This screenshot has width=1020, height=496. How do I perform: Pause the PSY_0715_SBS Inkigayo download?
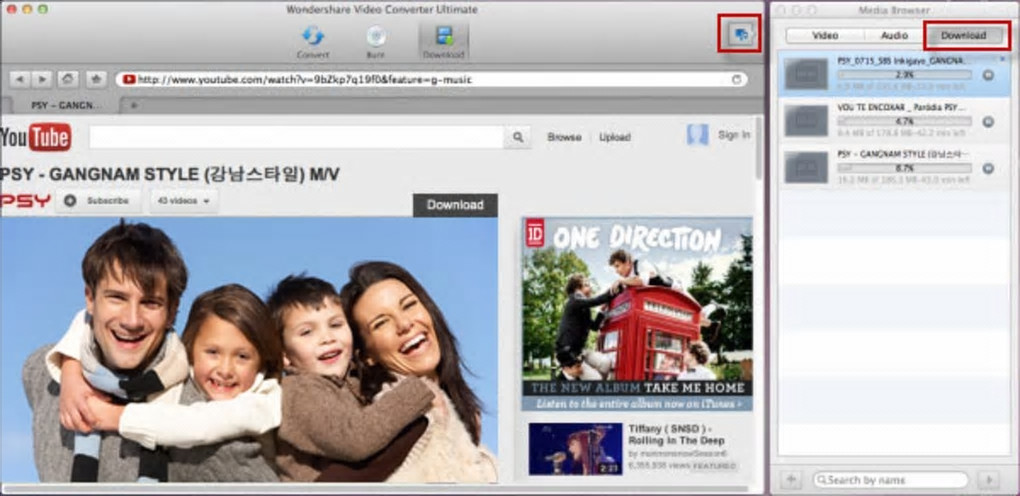(x=988, y=76)
